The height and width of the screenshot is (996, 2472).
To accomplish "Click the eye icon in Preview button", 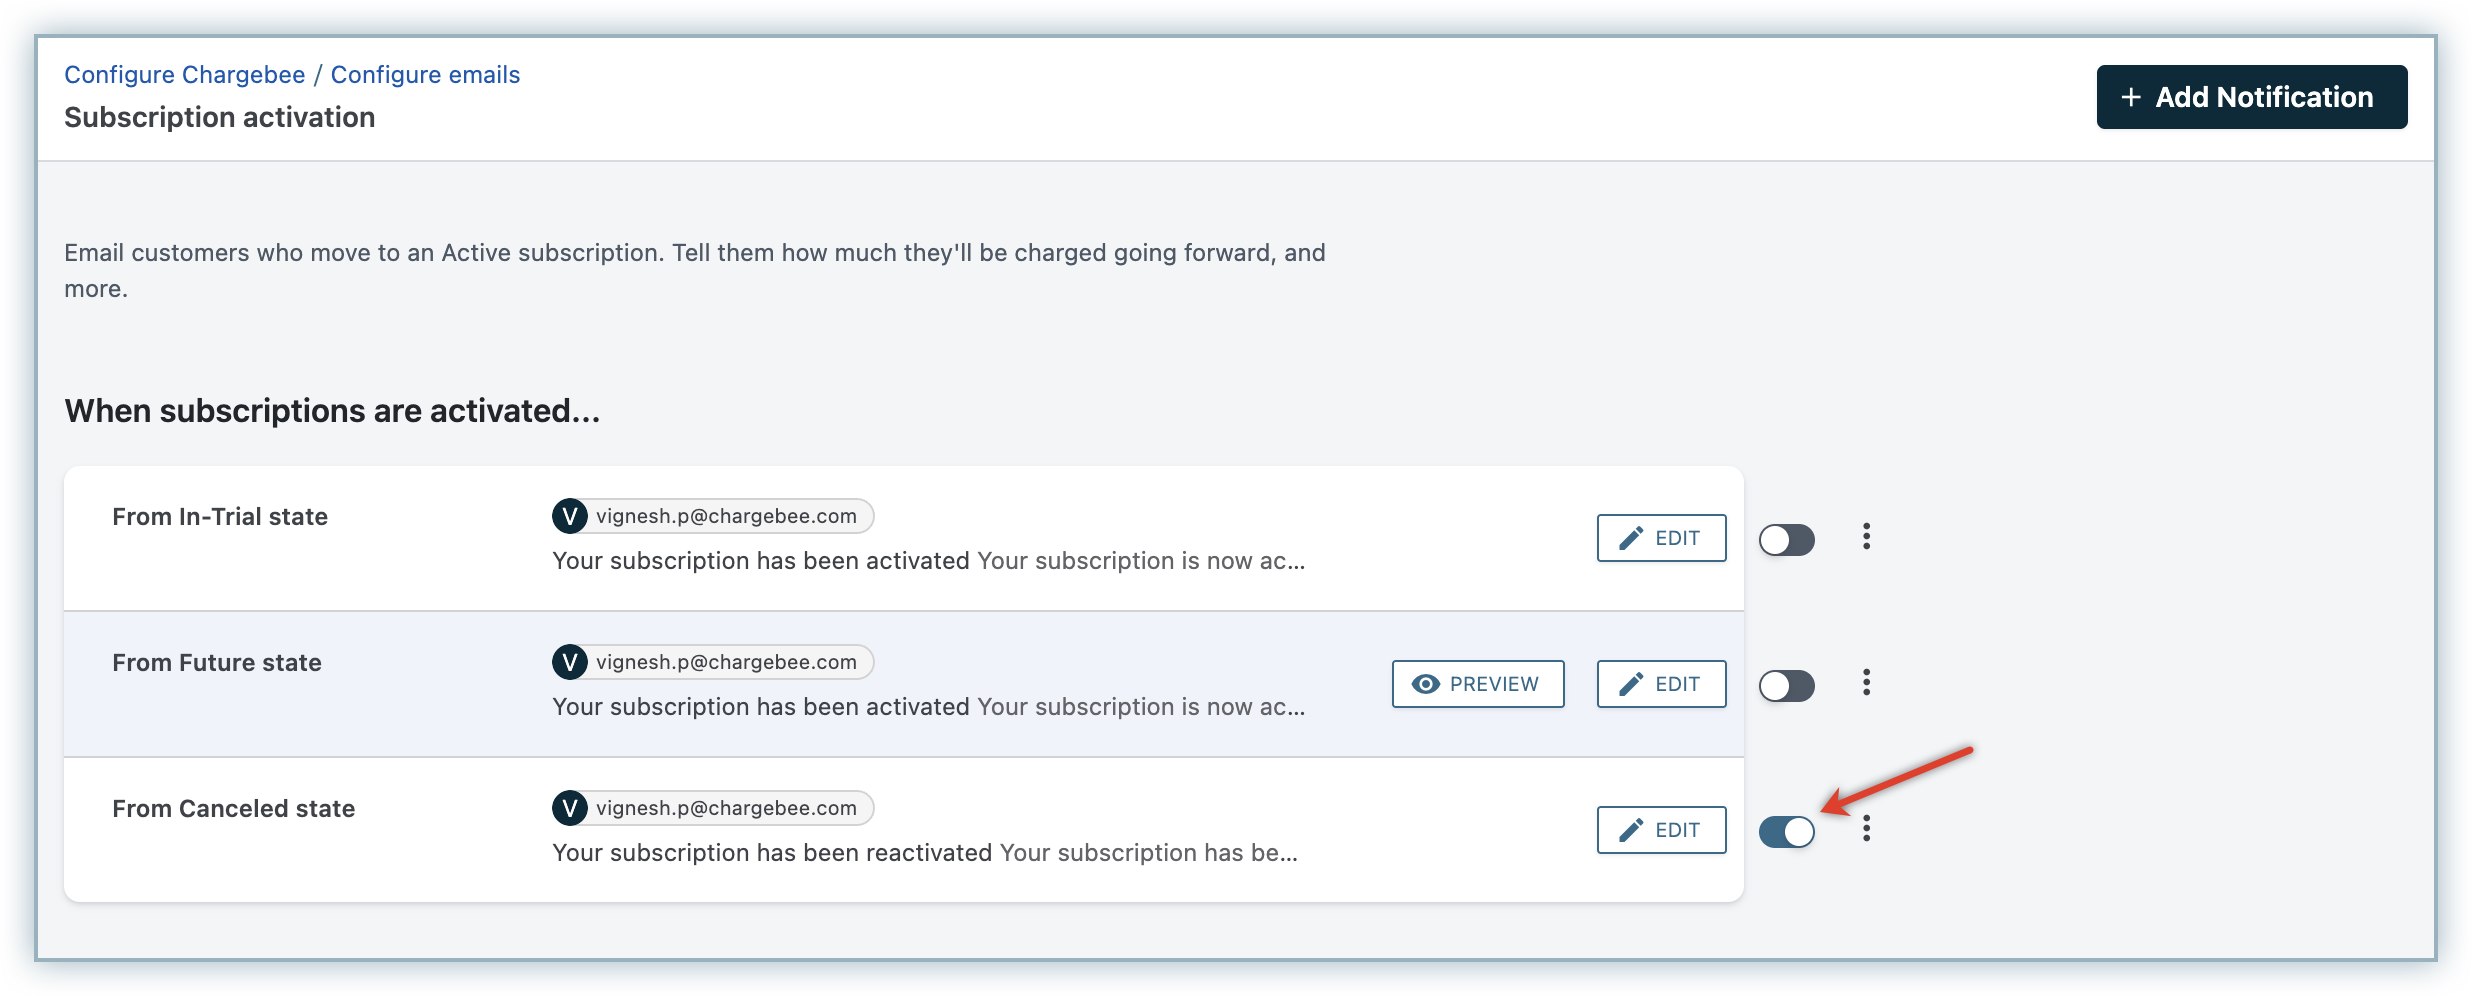I will point(1425,684).
